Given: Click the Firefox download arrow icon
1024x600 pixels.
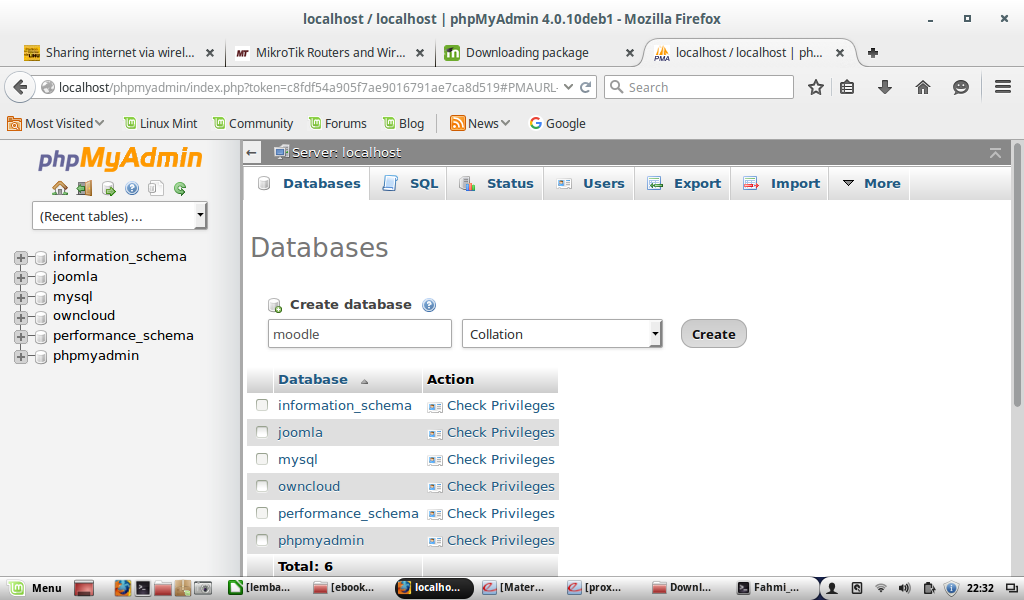Looking at the screenshot, I should [x=884, y=87].
